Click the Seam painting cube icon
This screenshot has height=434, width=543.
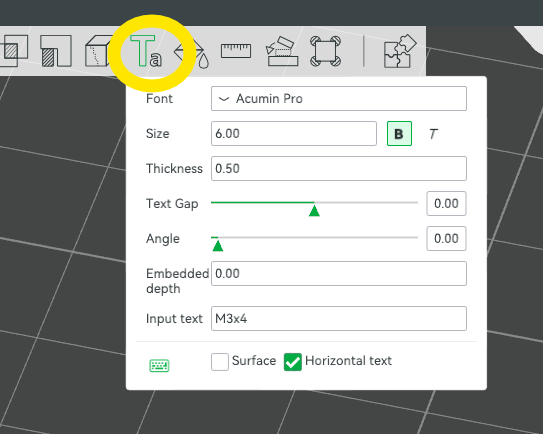99,51
